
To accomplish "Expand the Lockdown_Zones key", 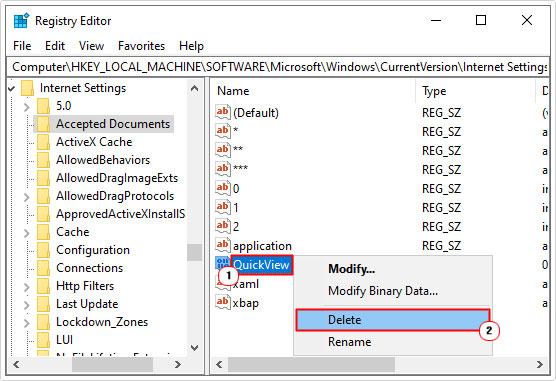I will (x=27, y=322).
